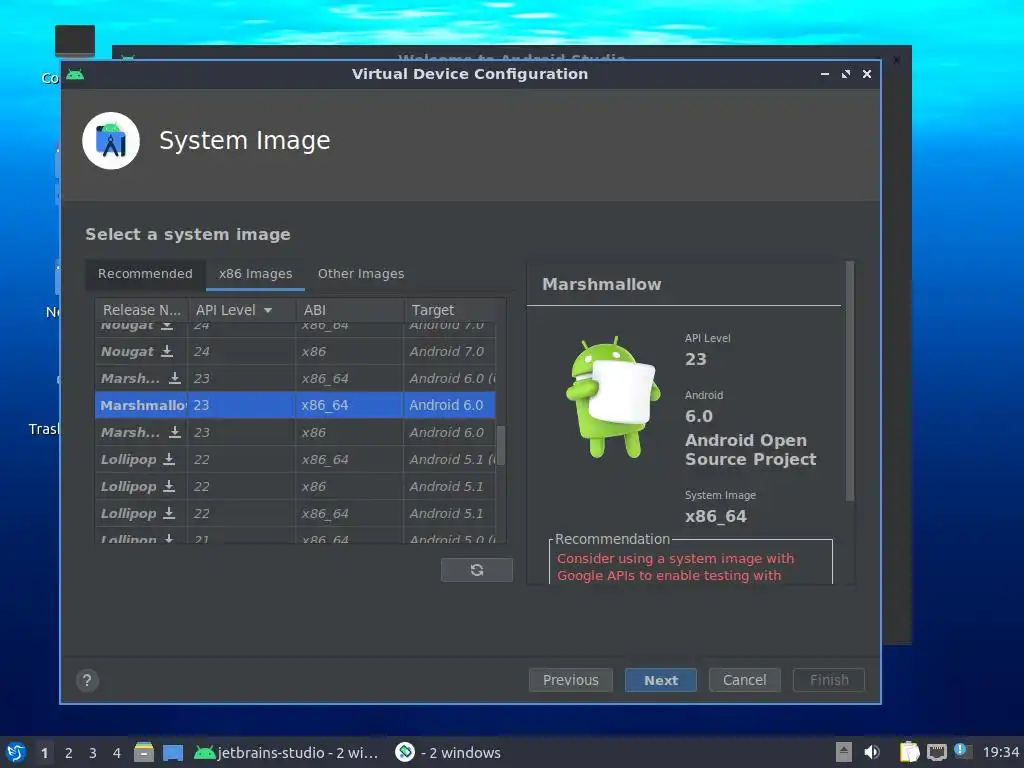Switch to workspace 3
The height and width of the screenshot is (768, 1024).
point(93,753)
